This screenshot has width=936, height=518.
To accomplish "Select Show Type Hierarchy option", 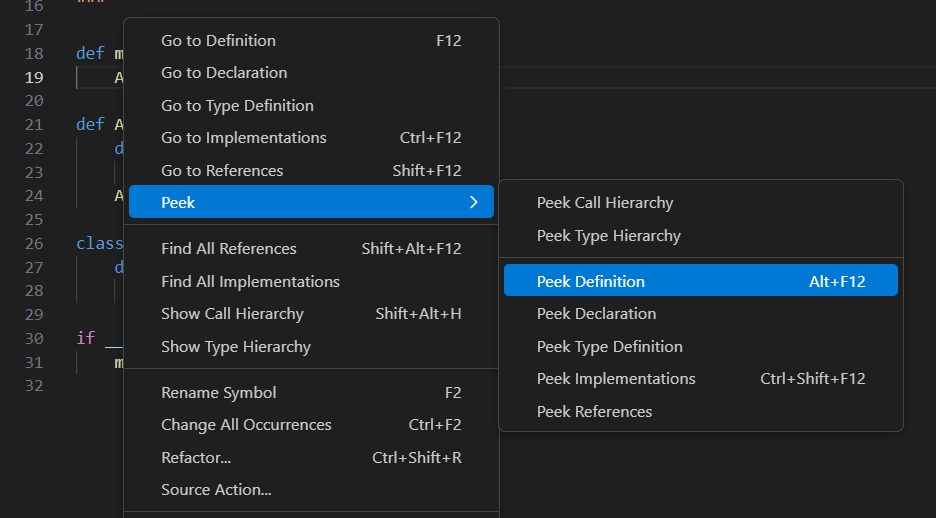I will pyautogui.click(x=236, y=347).
